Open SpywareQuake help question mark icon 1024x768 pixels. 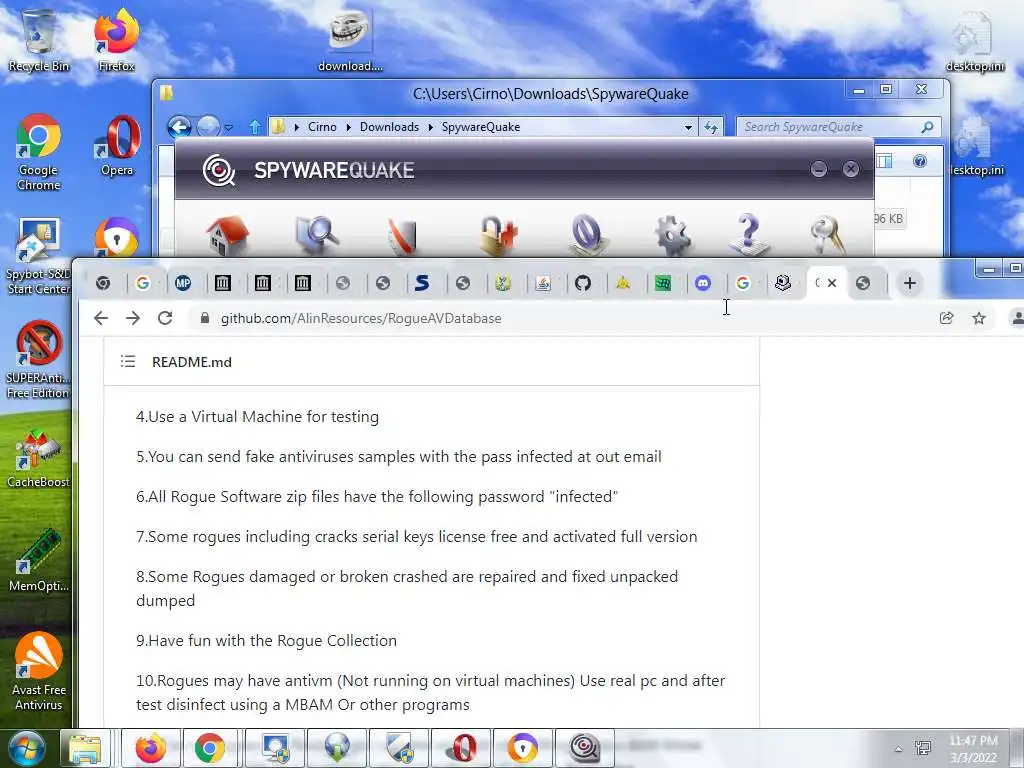pos(748,234)
